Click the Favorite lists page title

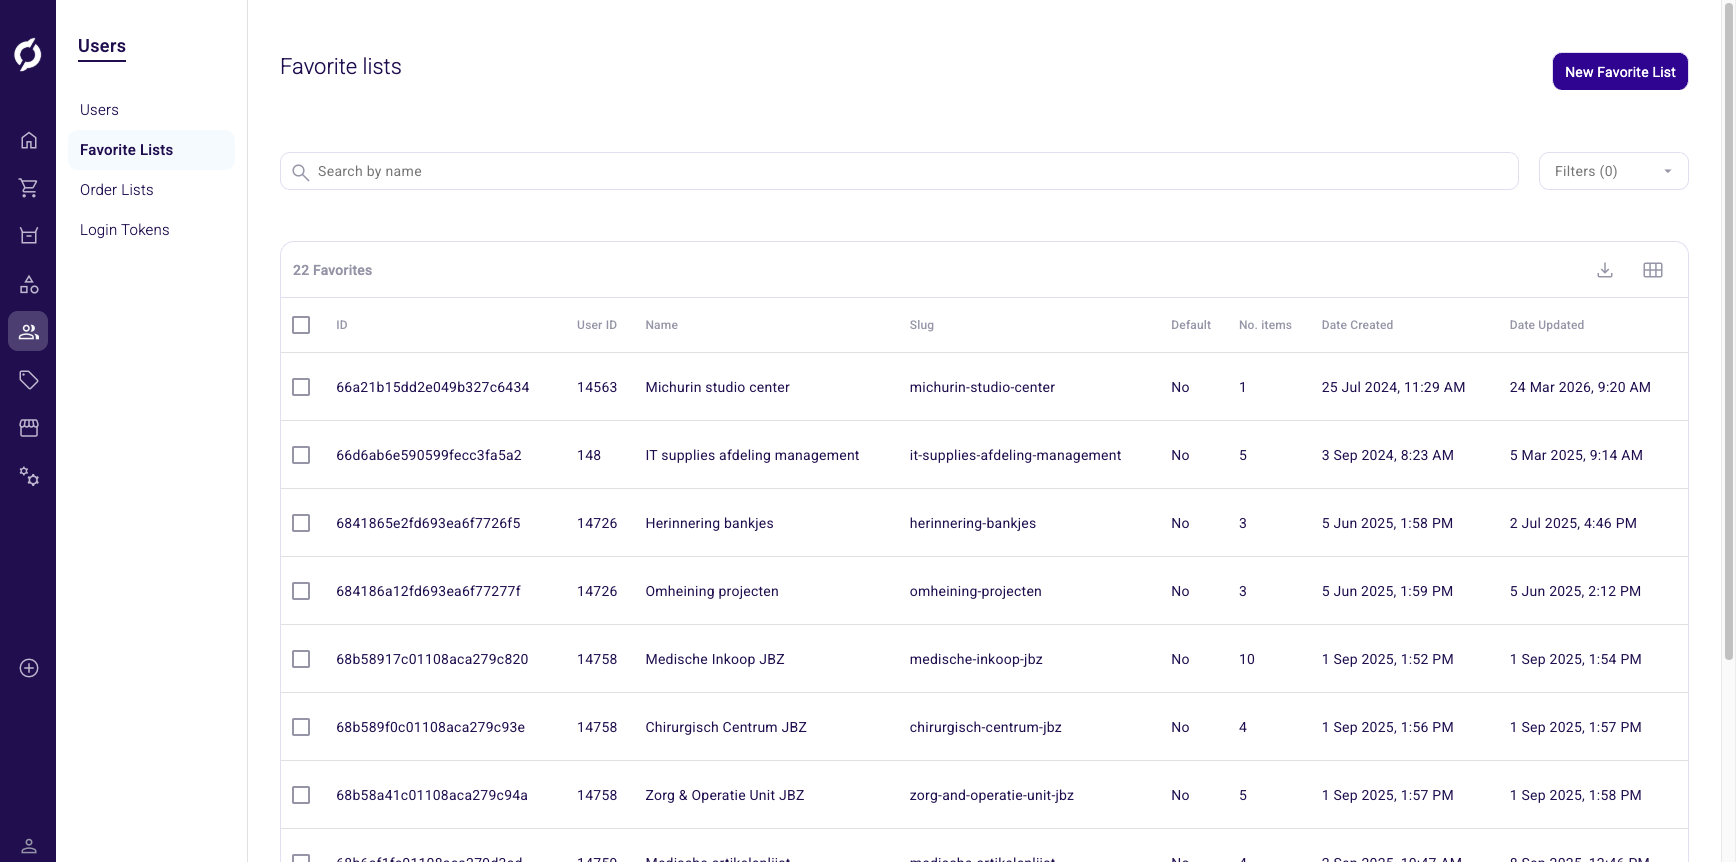click(x=341, y=66)
